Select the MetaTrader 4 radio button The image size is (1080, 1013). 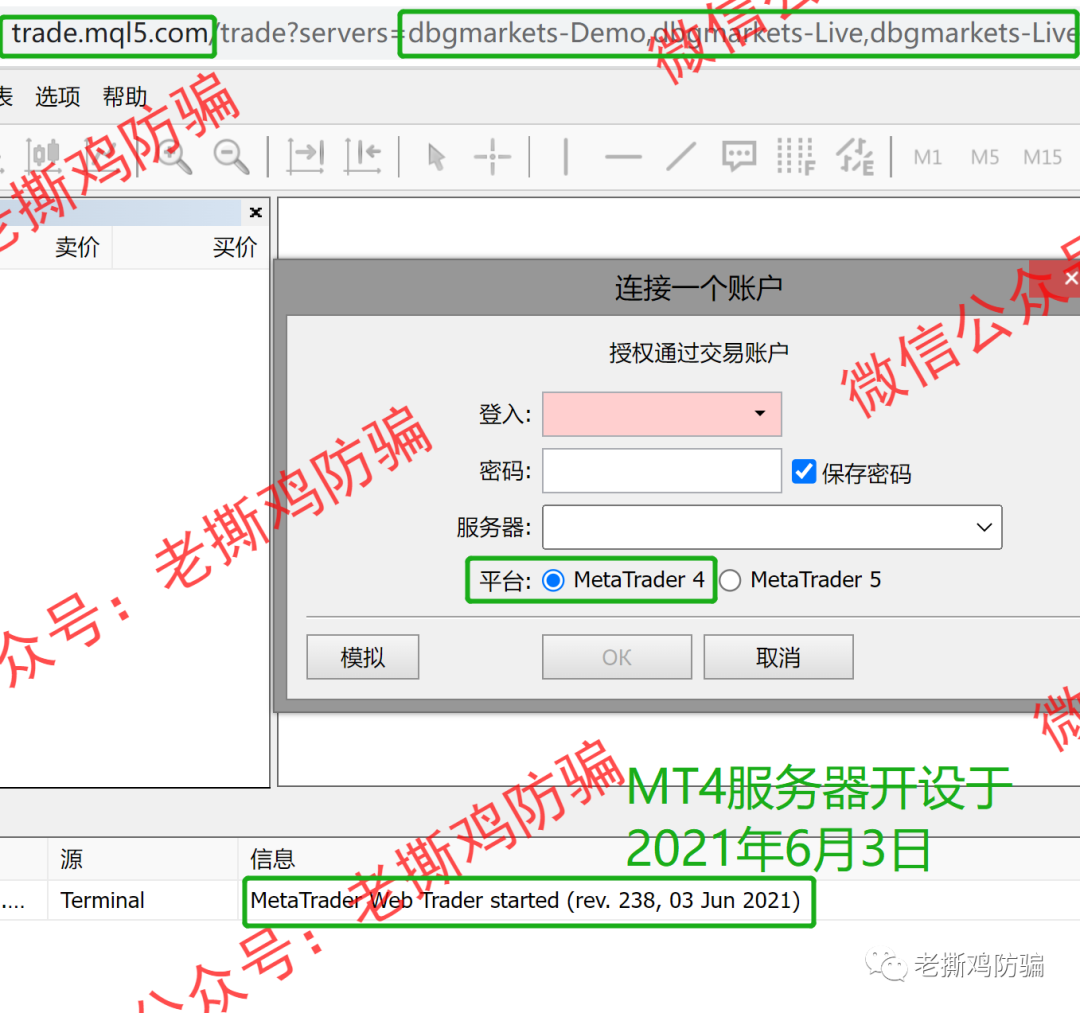(553, 581)
